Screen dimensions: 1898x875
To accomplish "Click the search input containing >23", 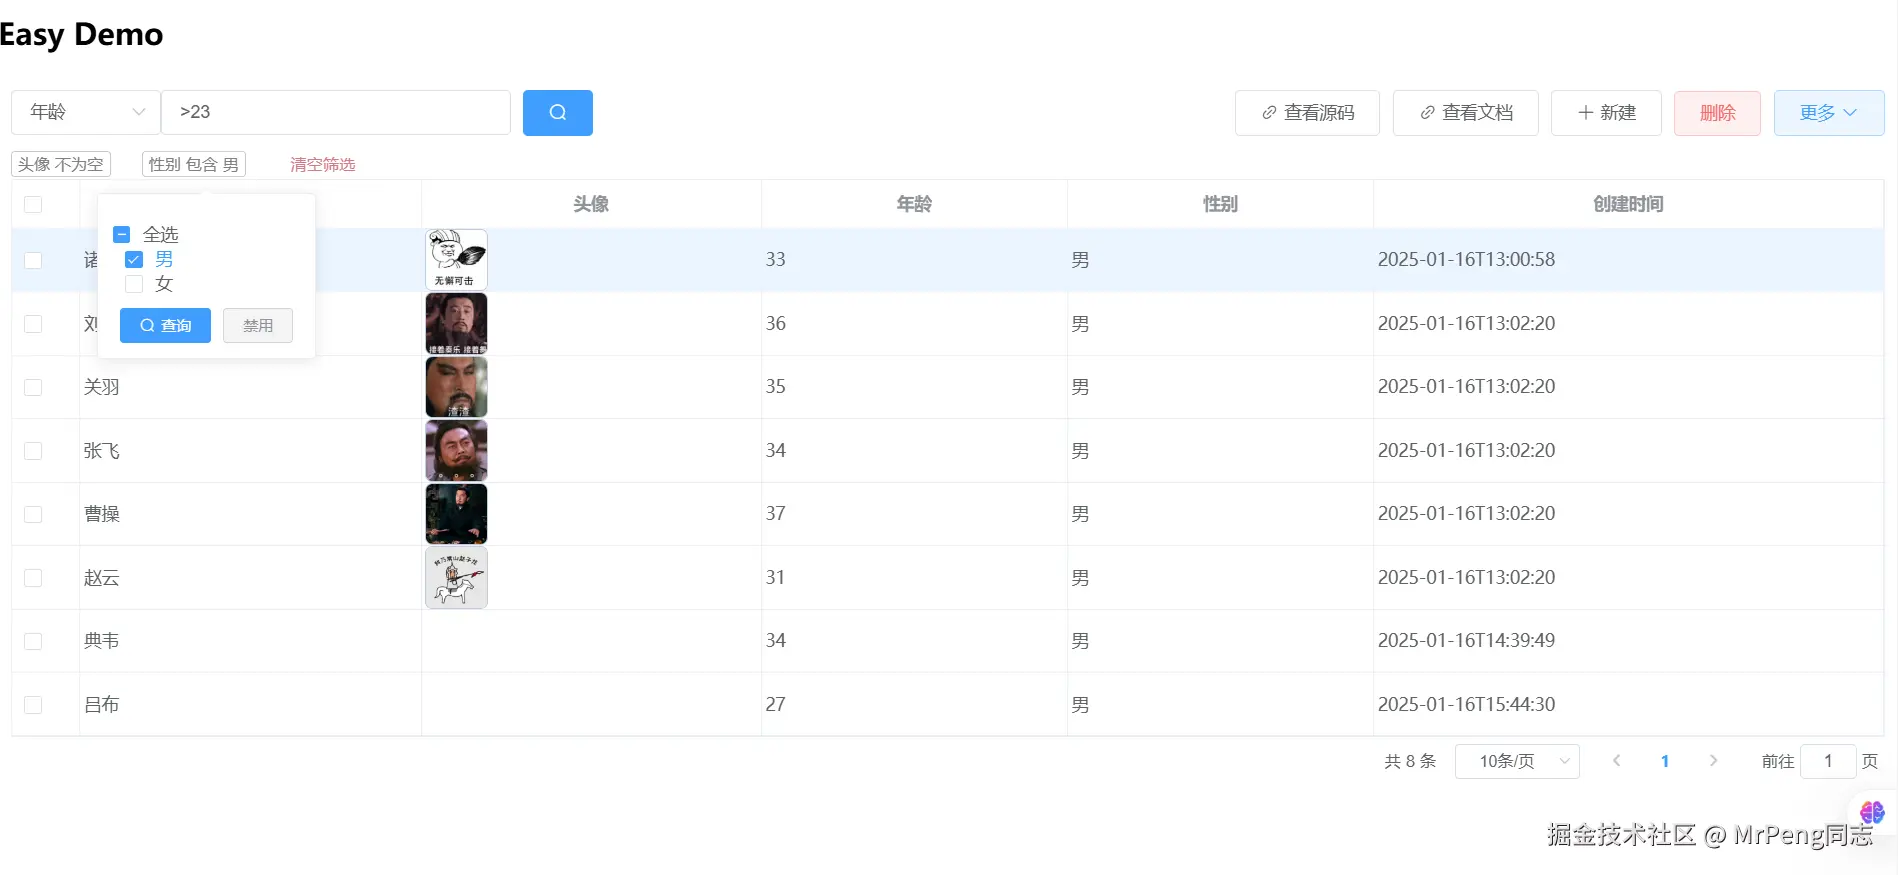I will point(336,112).
